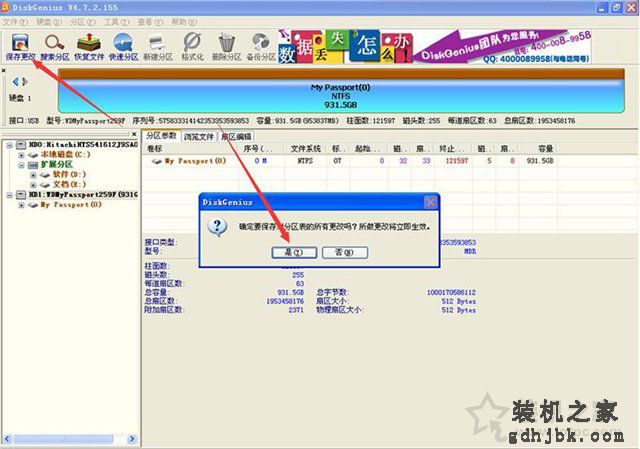This screenshot has width=640, height=449.
Task: Select Local Disk (C:) in tree
Action: [65, 154]
